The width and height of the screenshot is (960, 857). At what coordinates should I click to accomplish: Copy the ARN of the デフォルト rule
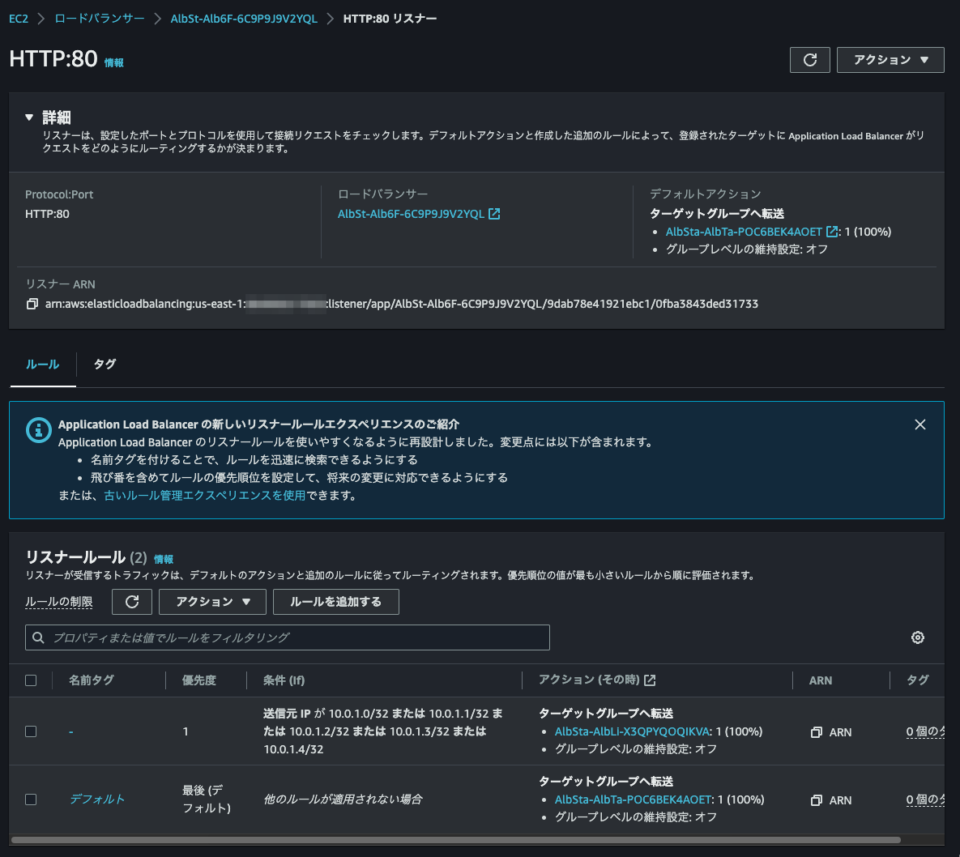[x=820, y=800]
